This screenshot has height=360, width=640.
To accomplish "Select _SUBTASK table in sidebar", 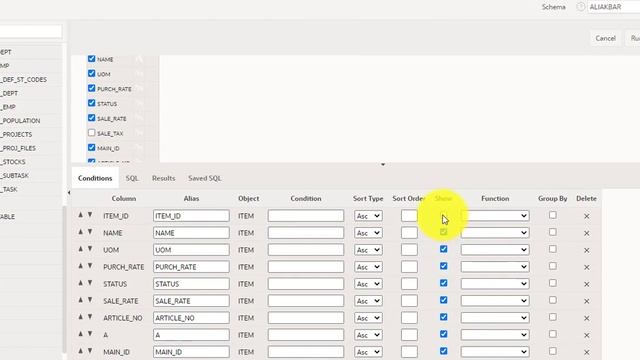I will click(x=15, y=176).
